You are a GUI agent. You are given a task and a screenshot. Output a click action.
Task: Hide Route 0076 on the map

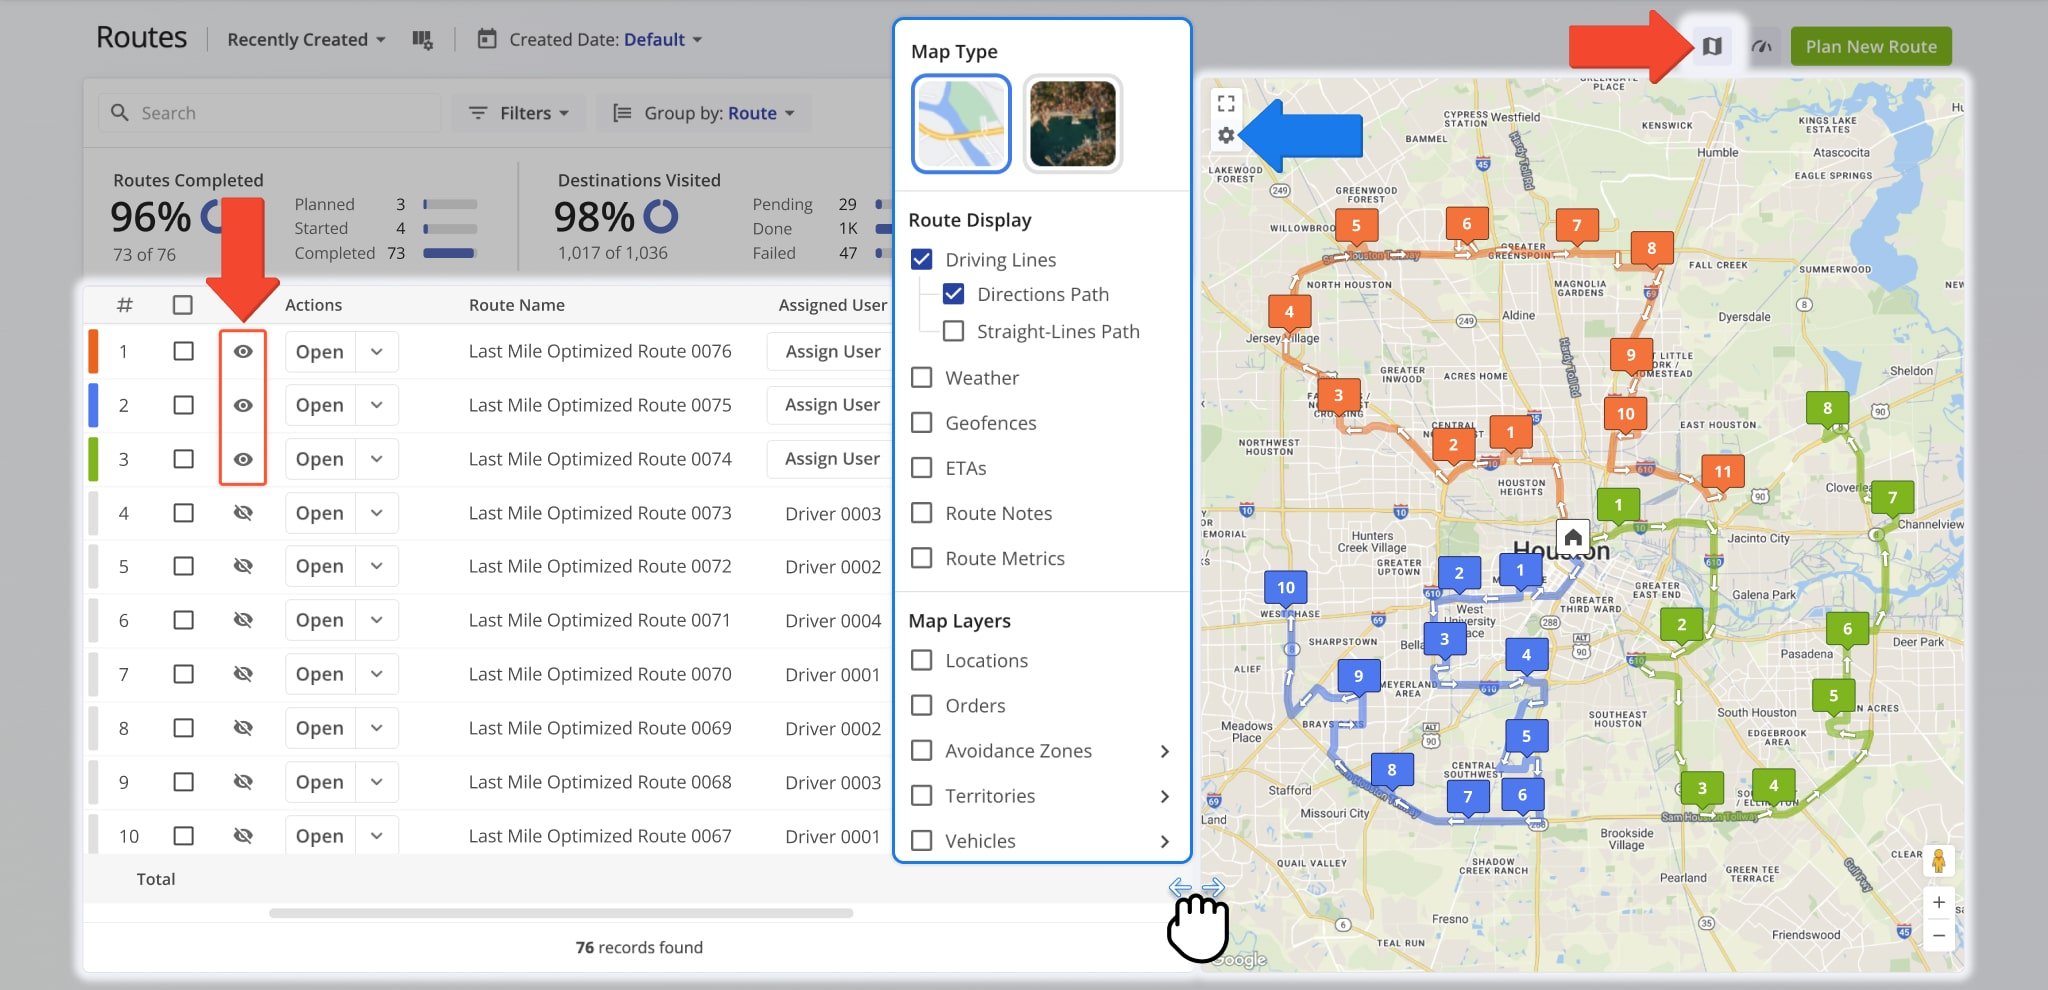[243, 352]
